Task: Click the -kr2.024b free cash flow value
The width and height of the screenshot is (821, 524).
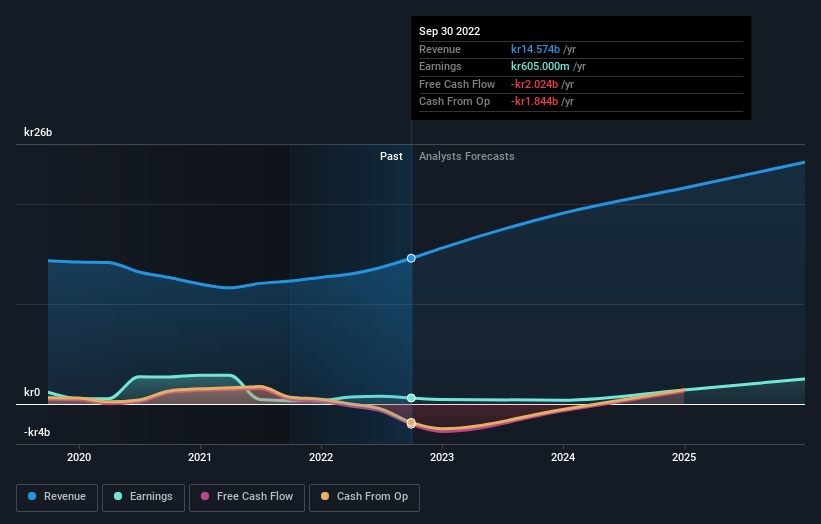Action: [x=534, y=84]
